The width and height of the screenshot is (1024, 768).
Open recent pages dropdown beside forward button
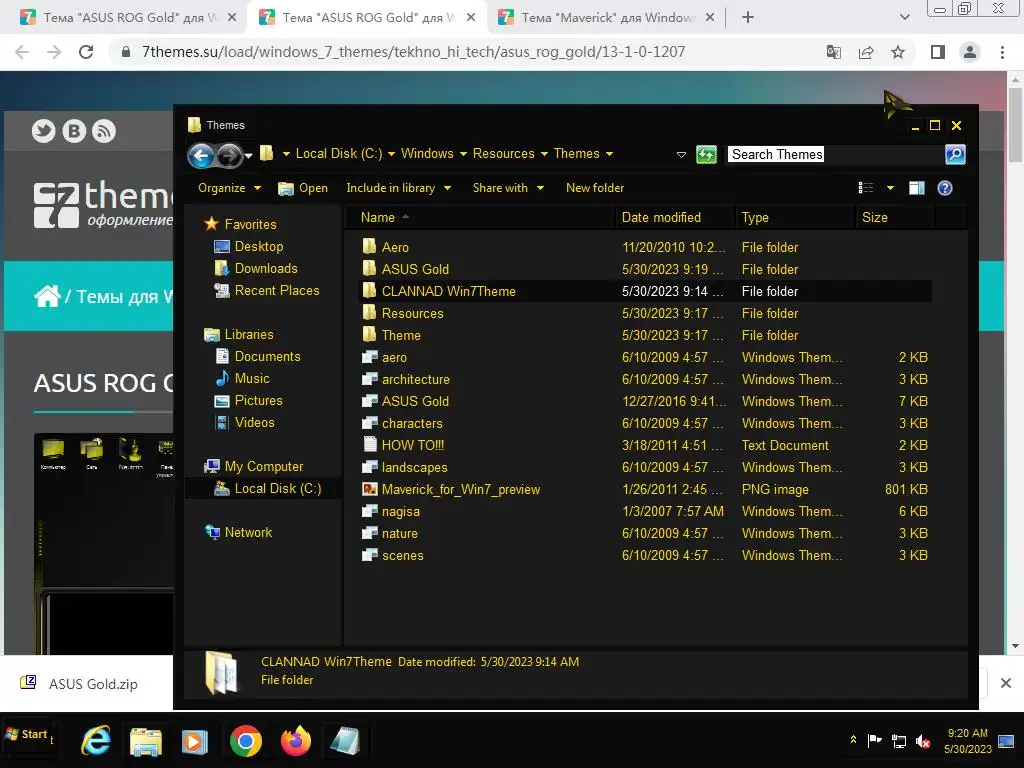[249, 156]
